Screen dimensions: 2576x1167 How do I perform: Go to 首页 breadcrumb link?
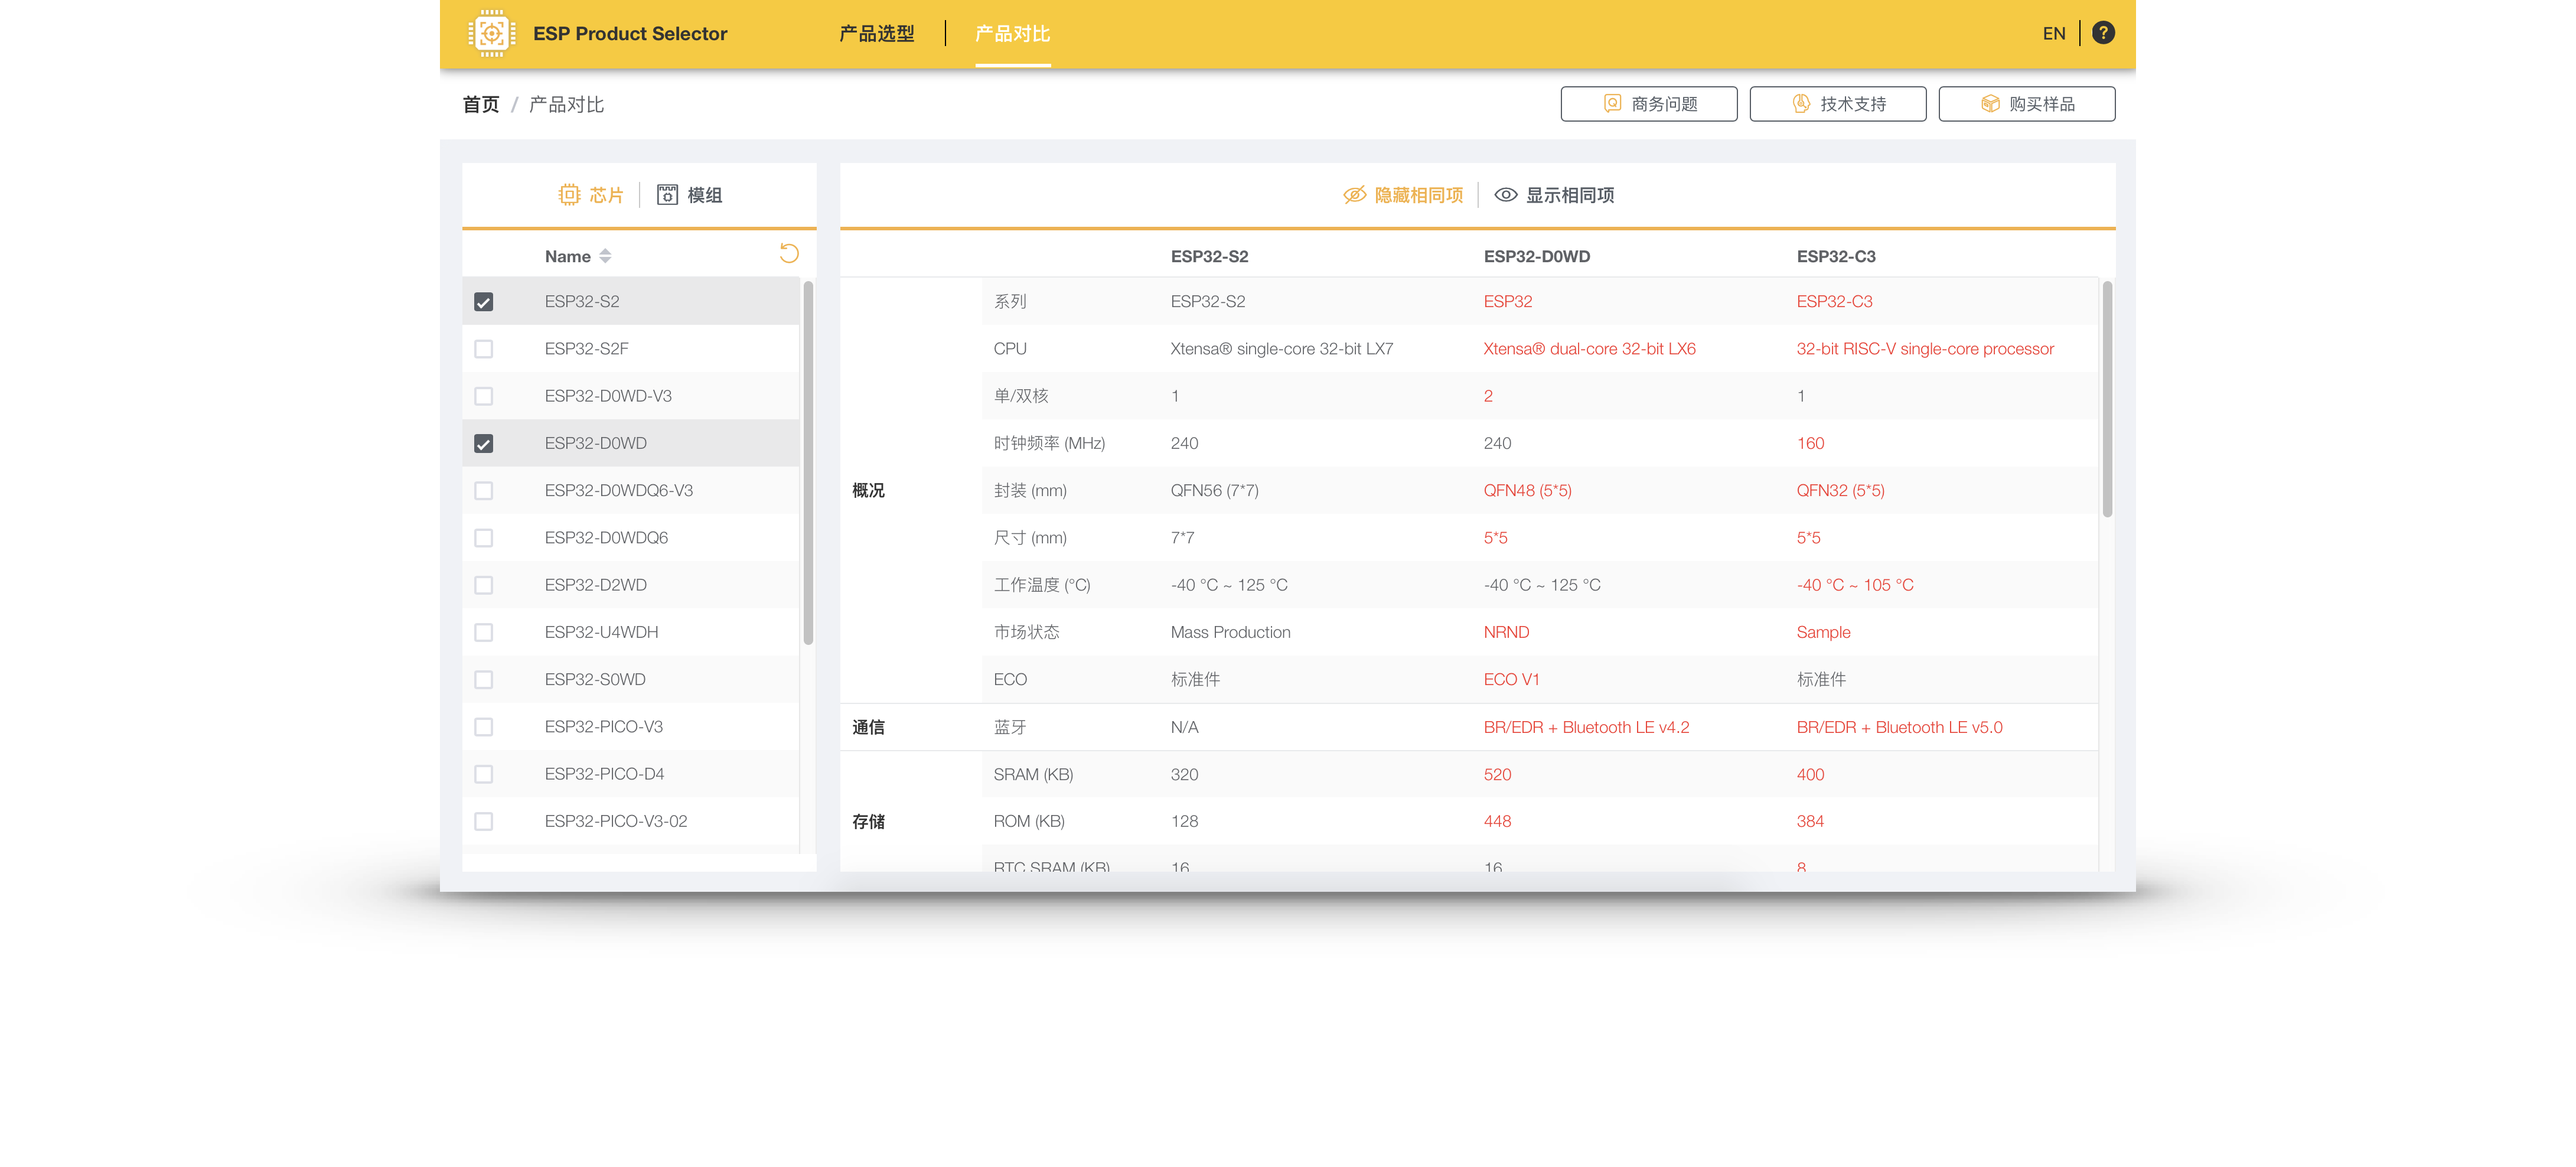pos(481,105)
